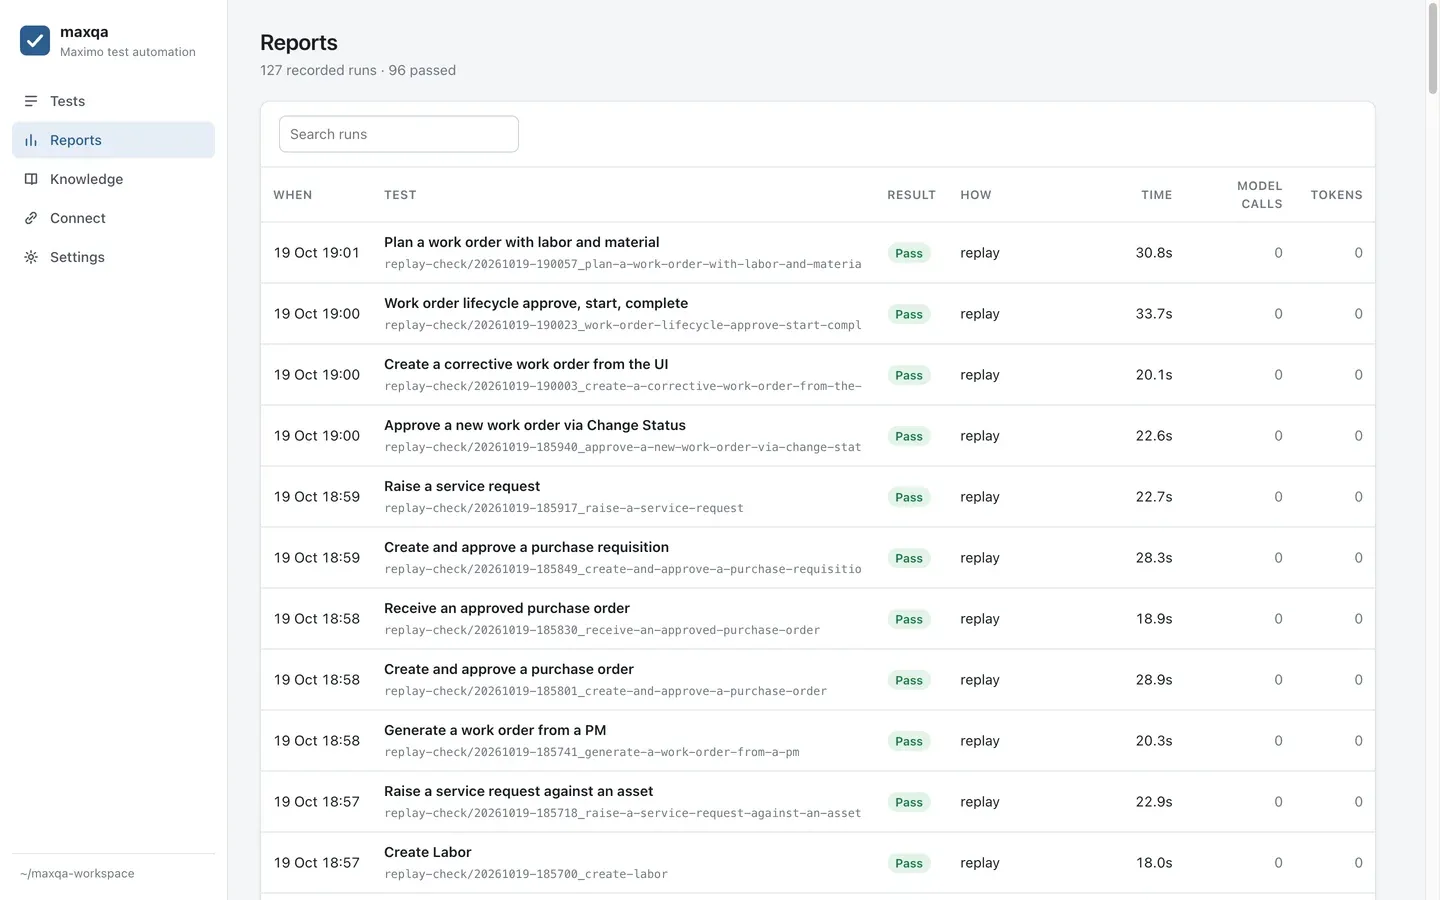Click the vertical page scrollbar
The width and height of the screenshot is (1440, 900).
tap(1432, 50)
